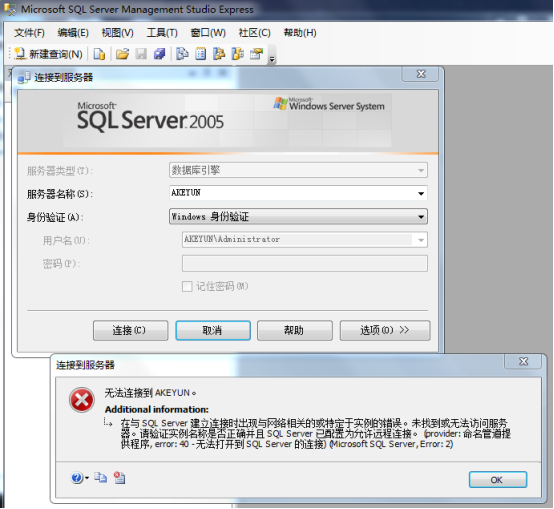554x509 pixels.
Task: Click the 无法连接到 AKEYUN message text
Action: pos(150,393)
